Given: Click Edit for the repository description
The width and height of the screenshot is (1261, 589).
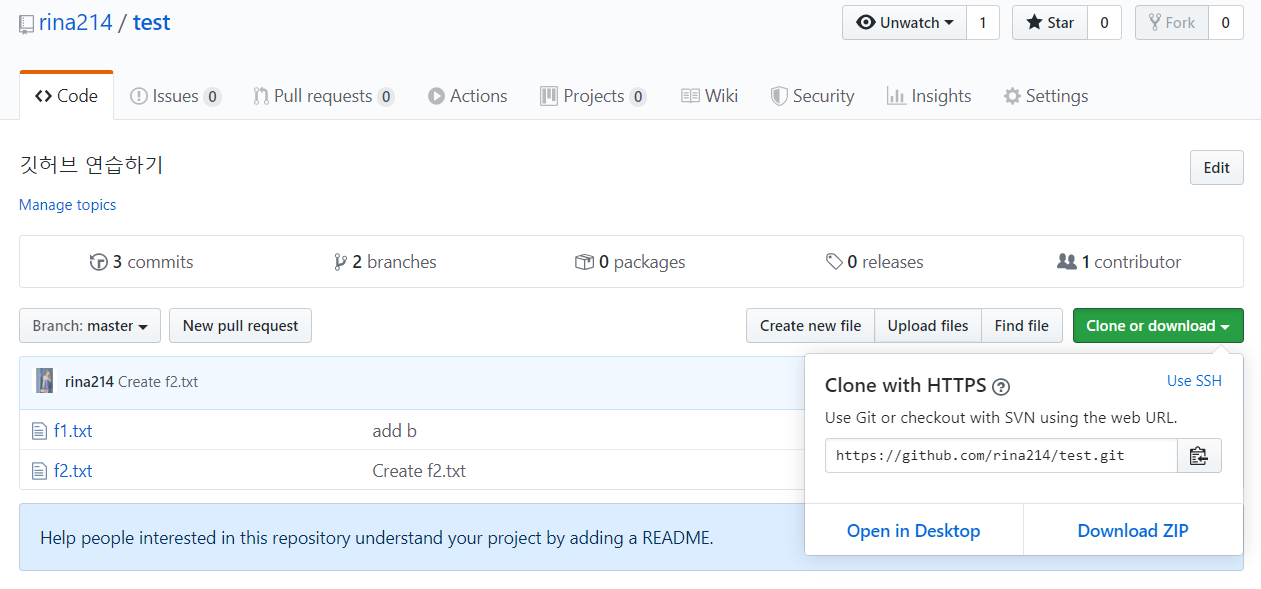Looking at the screenshot, I should click(x=1217, y=168).
